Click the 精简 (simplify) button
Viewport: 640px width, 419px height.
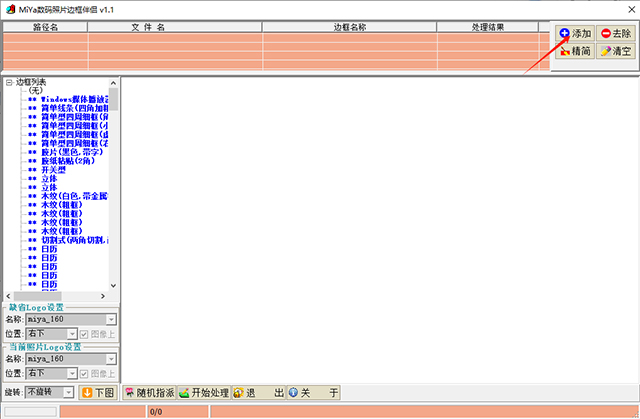(575, 51)
